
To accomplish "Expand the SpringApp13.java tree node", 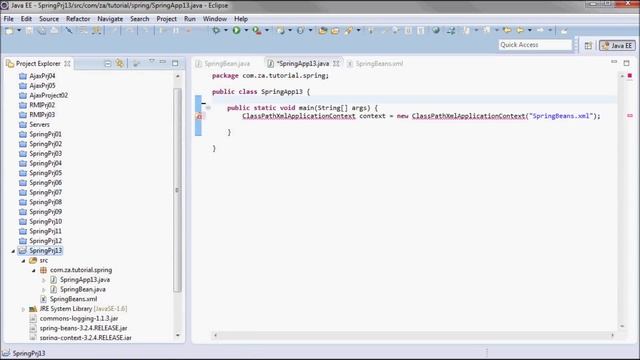I will pyautogui.click(x=44, y=280).
